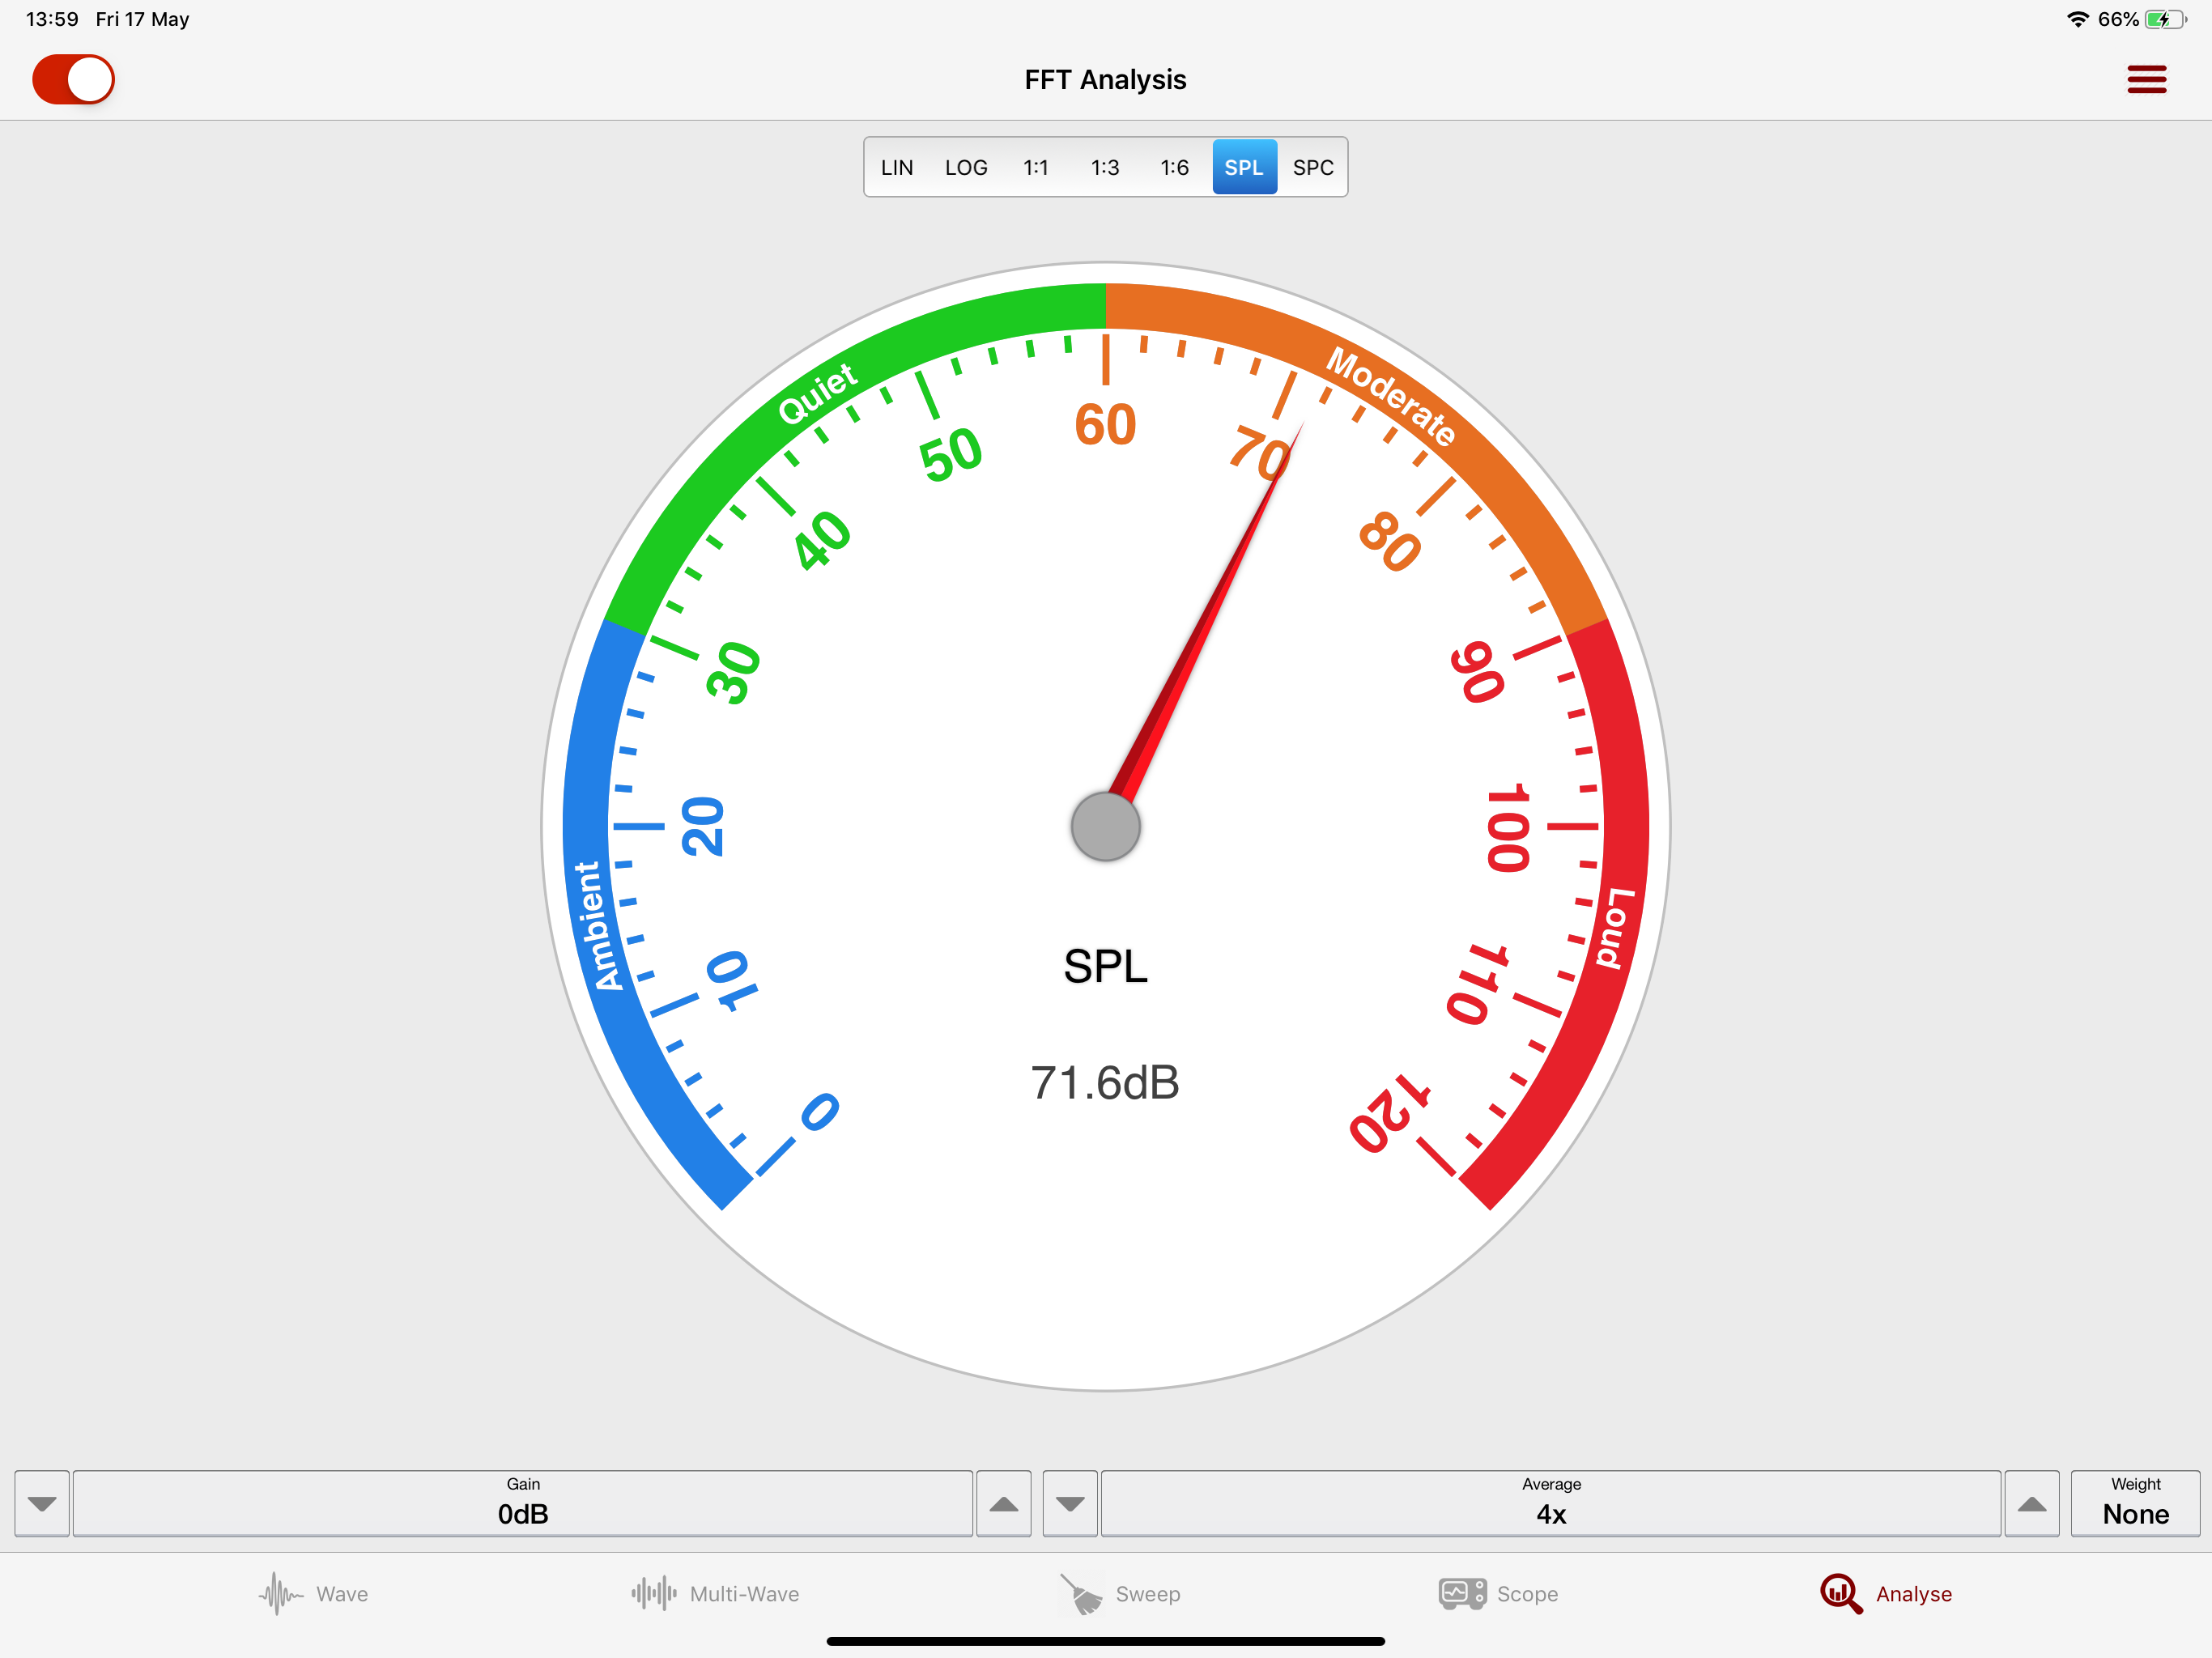Select the SPL meter mode
This screenshot has width=2212, height=1658.
1244,167
